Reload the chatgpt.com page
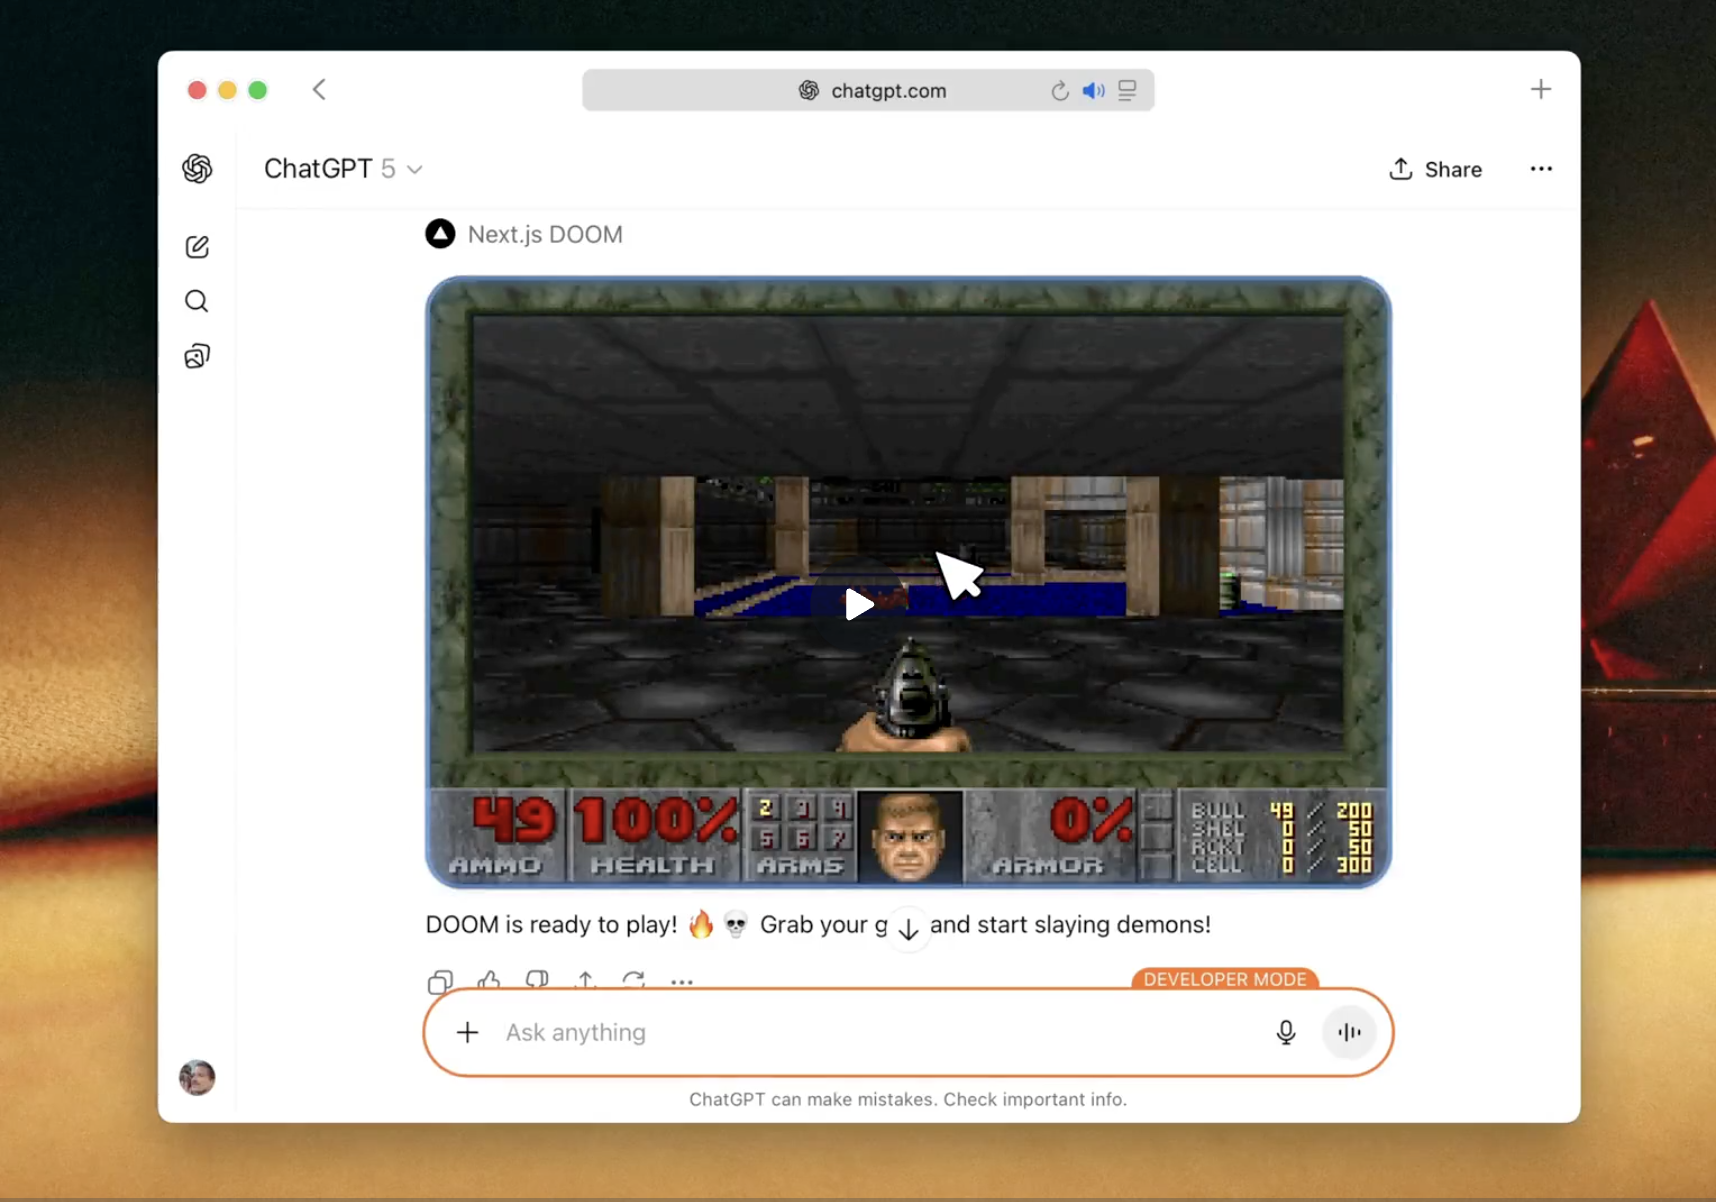The width and height of the screenshot is (1716, 1202). 1059,91
